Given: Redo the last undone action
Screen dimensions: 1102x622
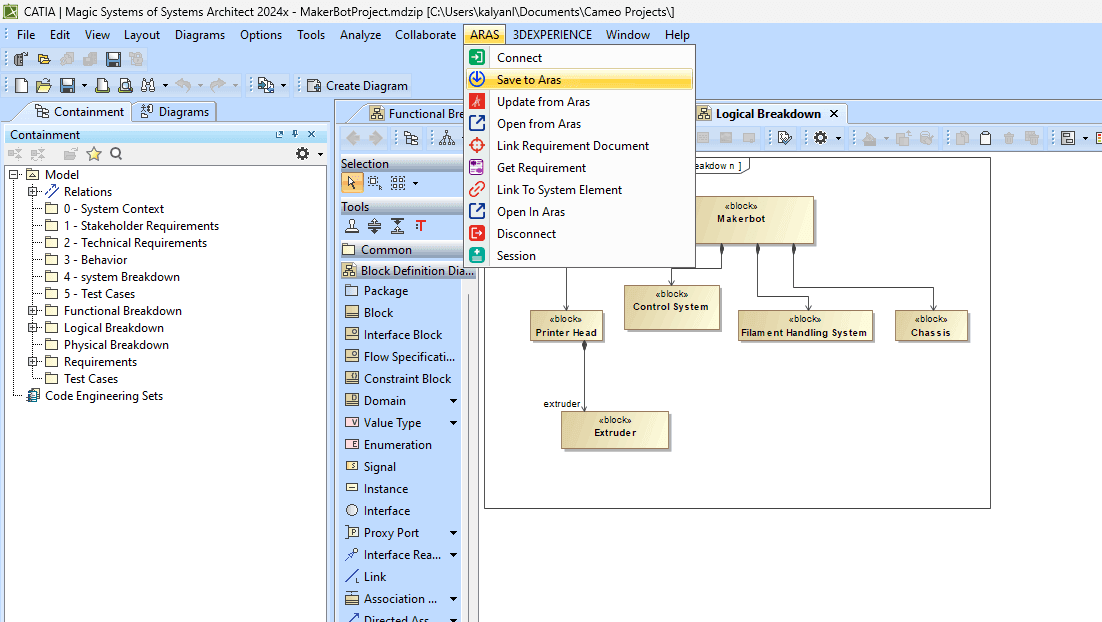Looking at the screenshot, I should 218,86.
